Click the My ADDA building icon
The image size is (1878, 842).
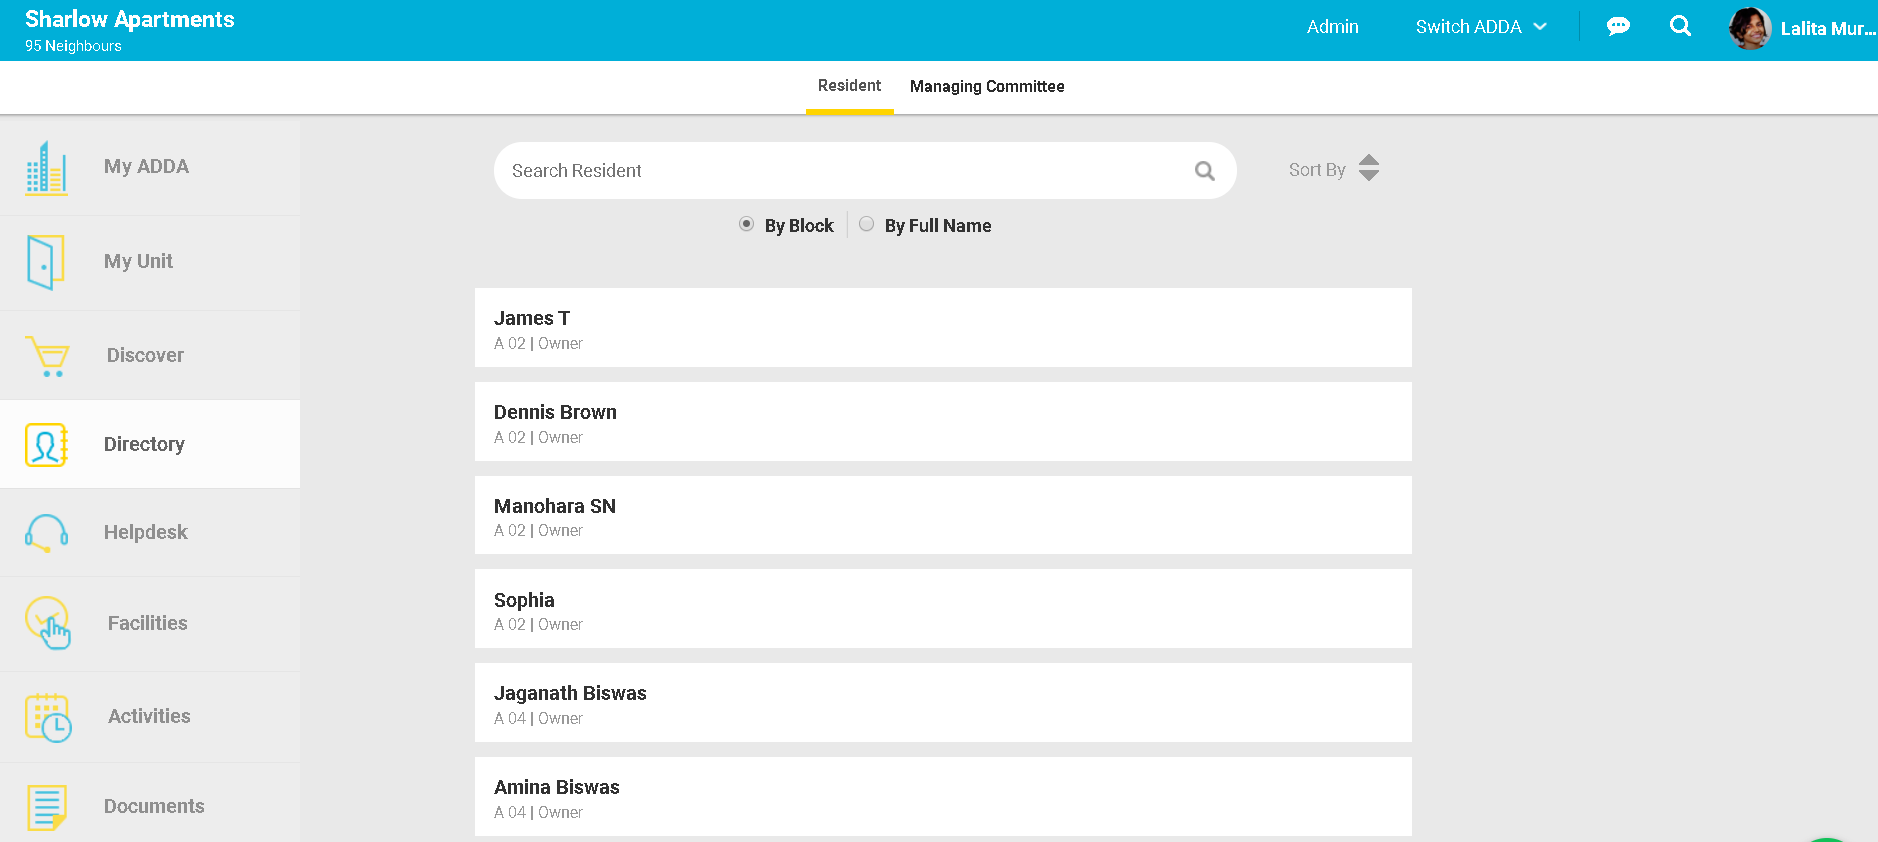click(47, 168)
